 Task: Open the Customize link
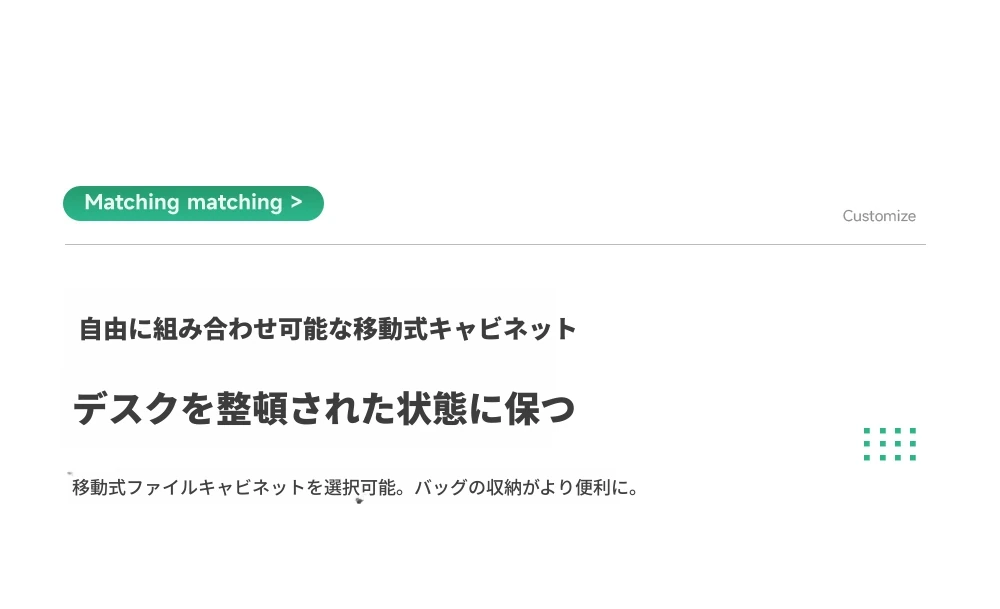[x=879, y=216]
